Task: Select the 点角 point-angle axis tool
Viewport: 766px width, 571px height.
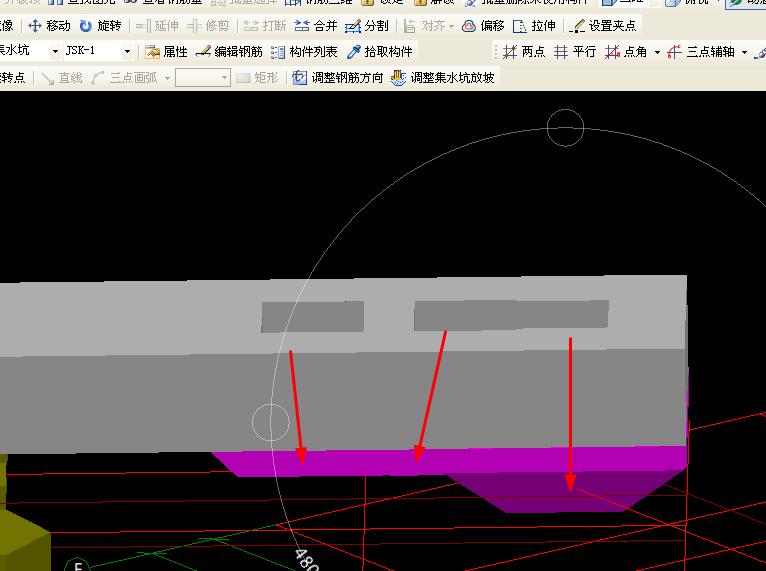Action: click(x=626, y=51)
